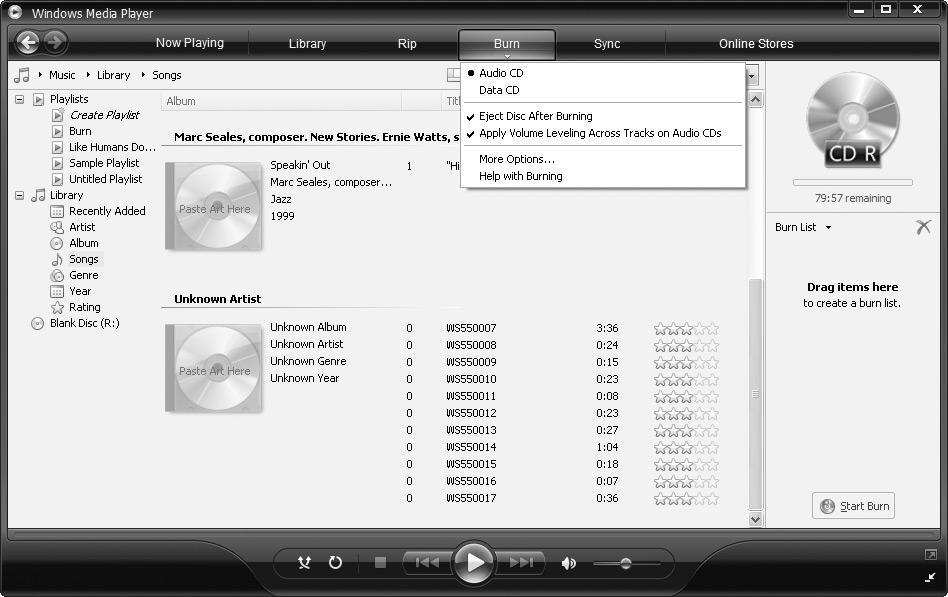Rate WS550014 with stars

pyautogui.click(x=686, y=448)
